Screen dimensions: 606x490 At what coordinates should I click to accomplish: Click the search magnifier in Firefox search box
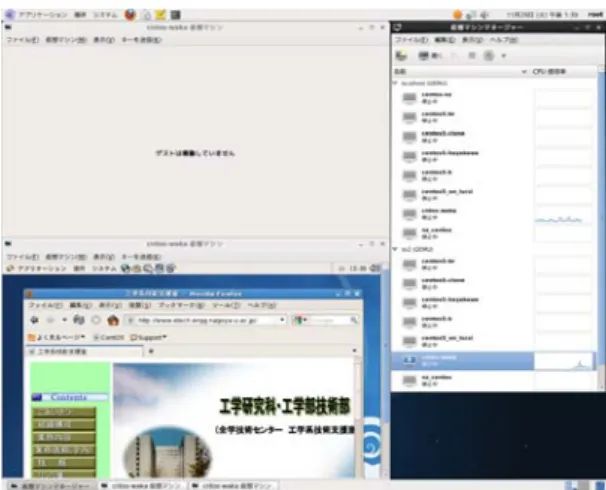(x=354, y=320)
